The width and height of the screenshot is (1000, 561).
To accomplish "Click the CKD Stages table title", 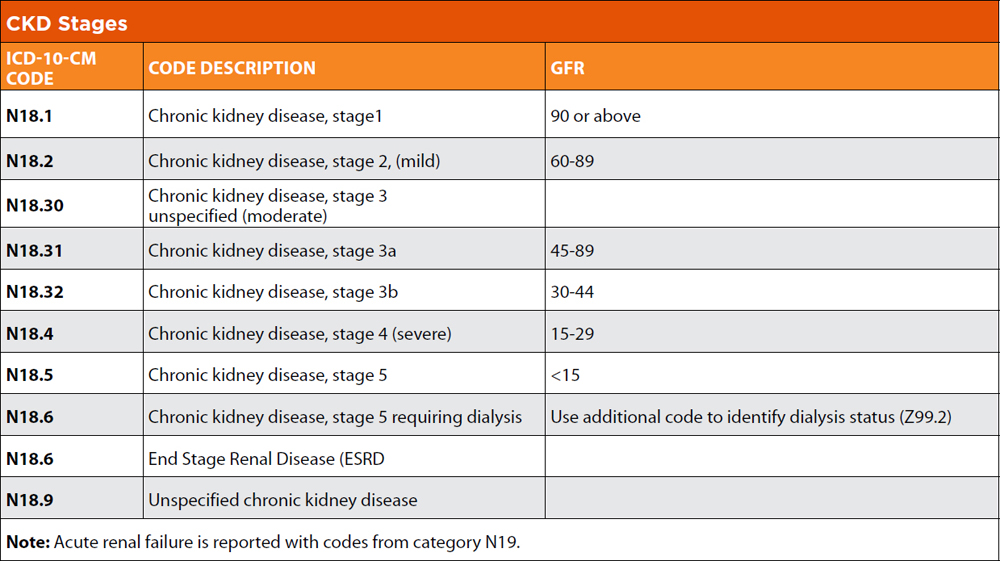I will [67, 23].
